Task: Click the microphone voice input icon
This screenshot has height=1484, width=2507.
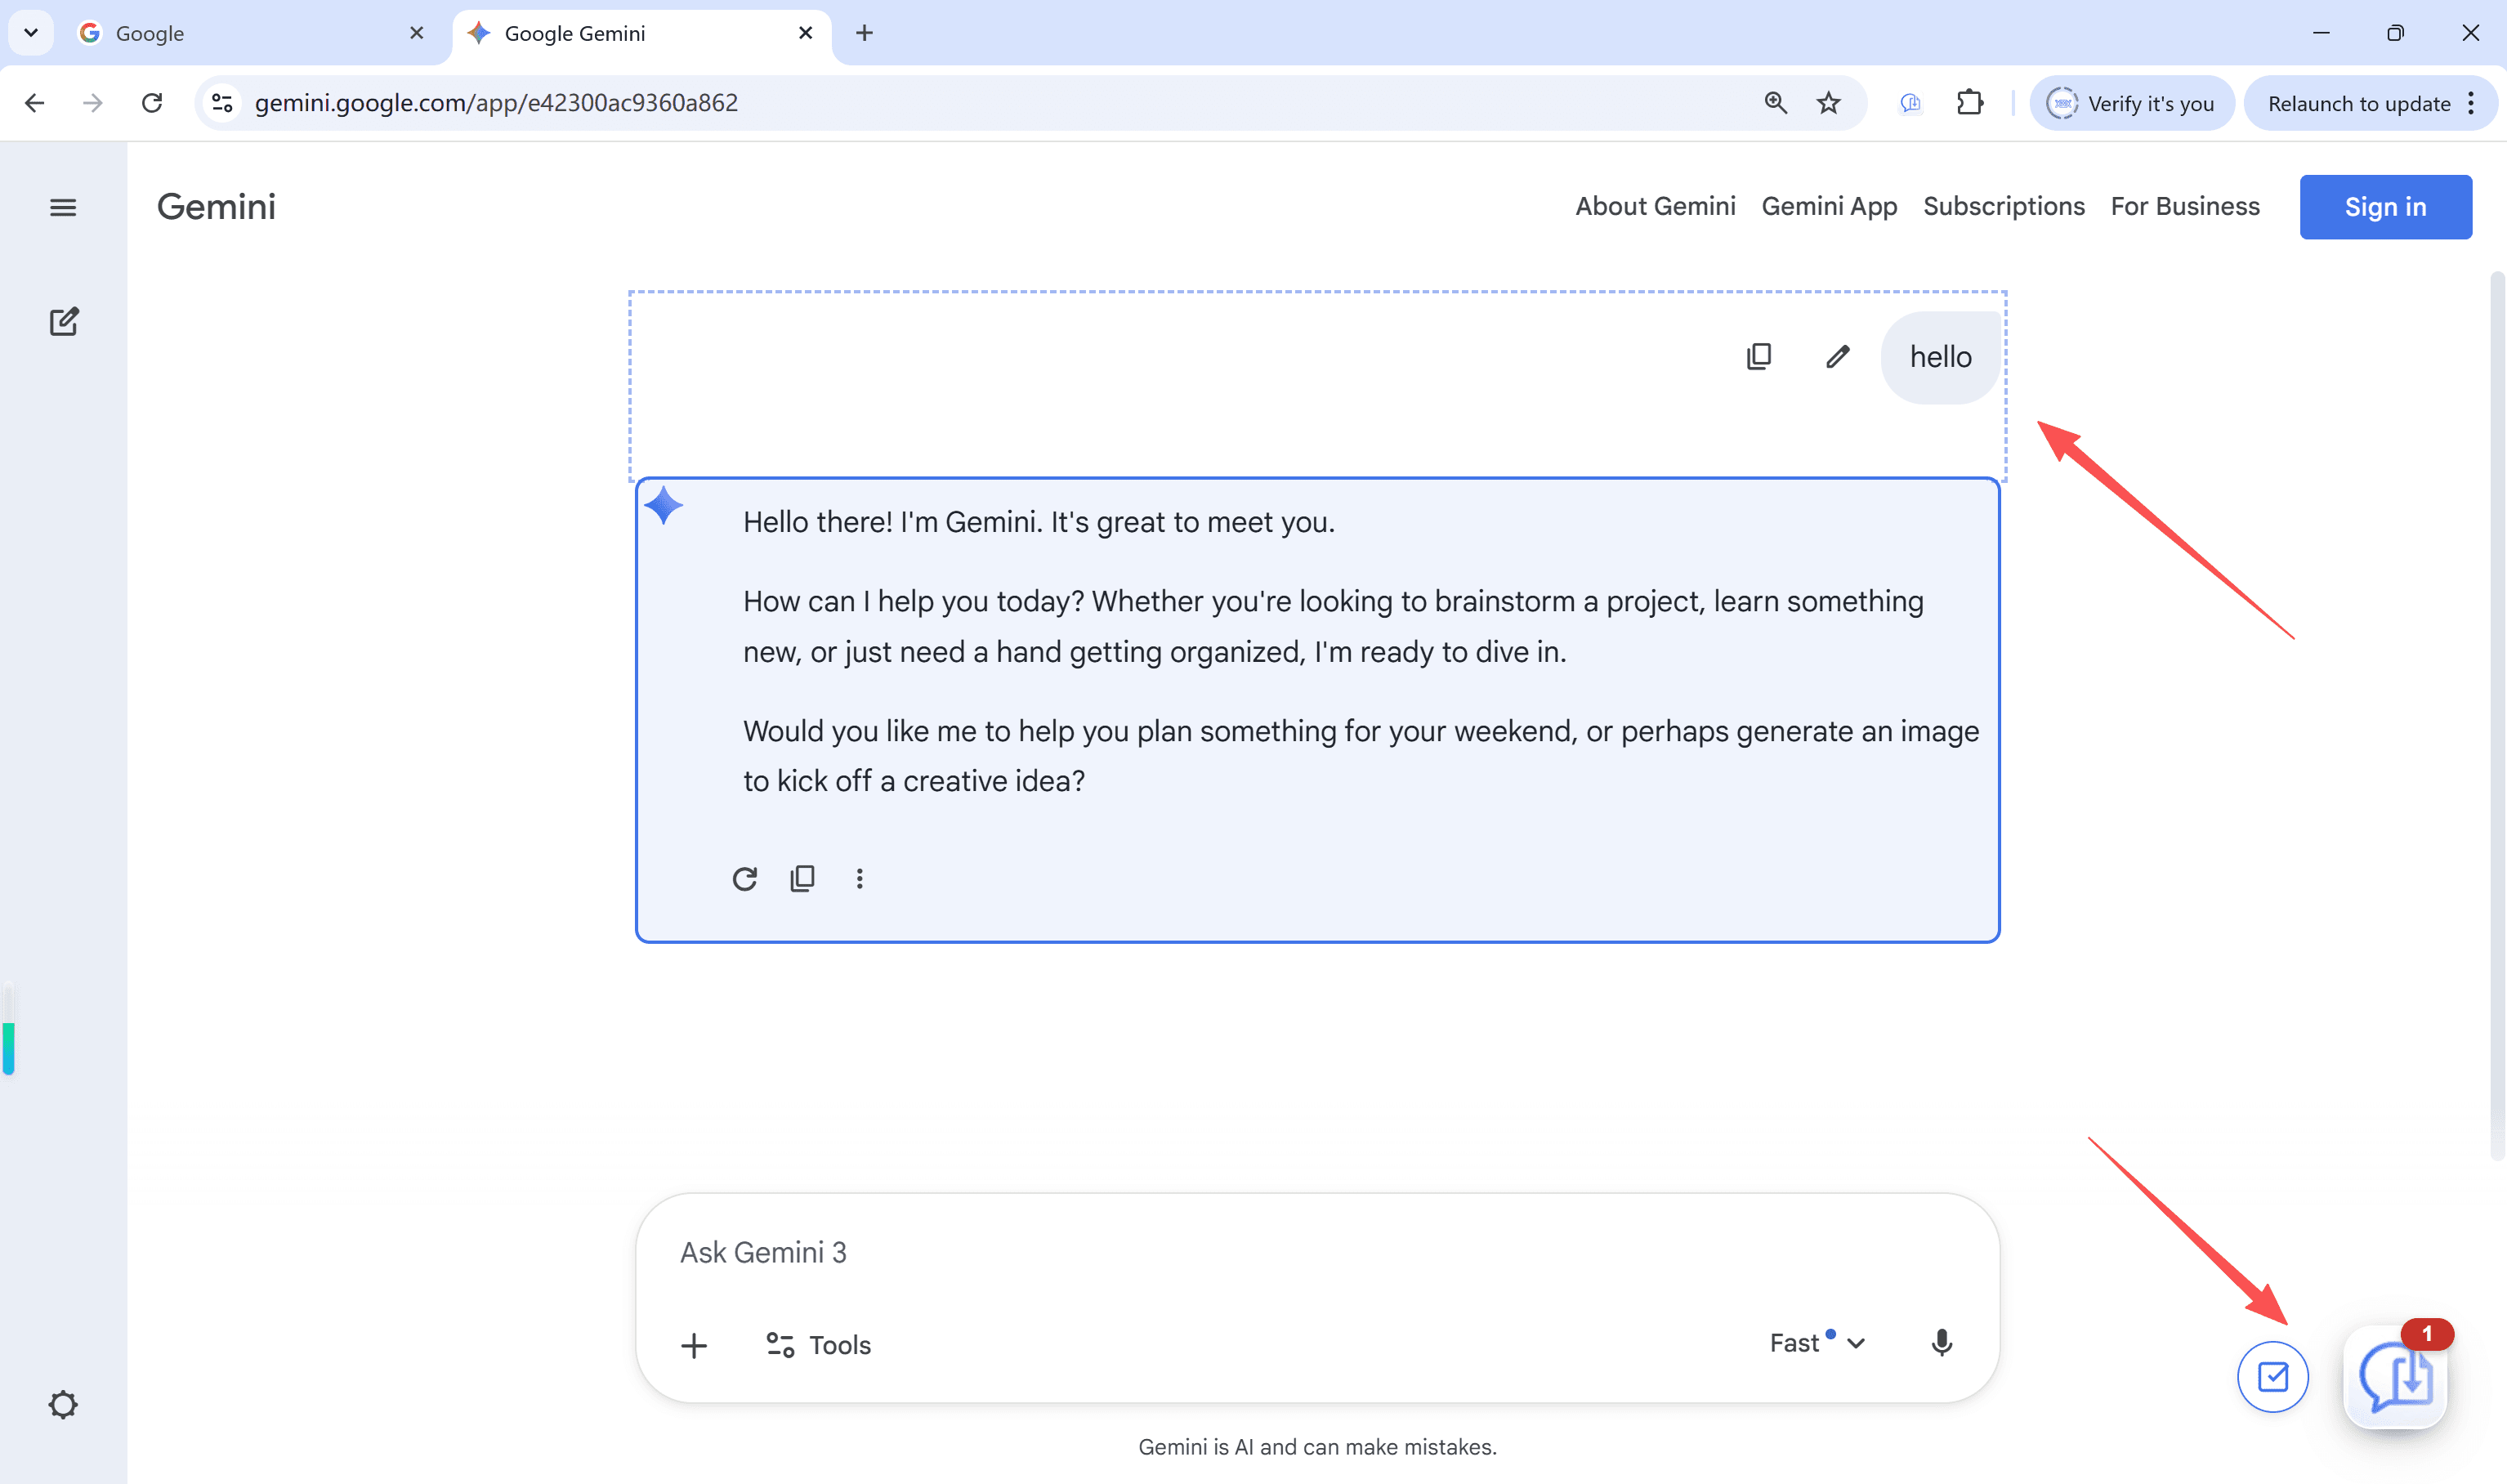Action: (x=1941, y=1343)
